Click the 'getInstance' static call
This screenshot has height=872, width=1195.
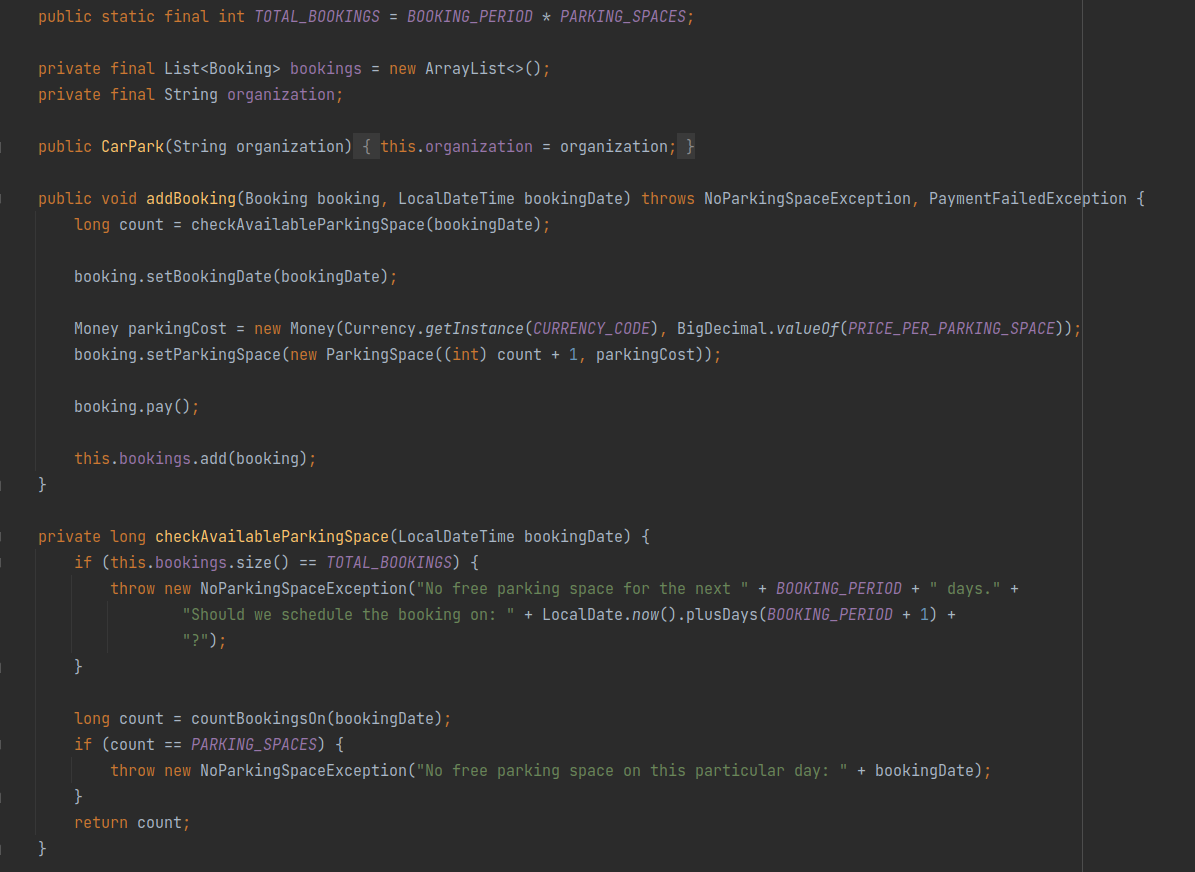474,329
